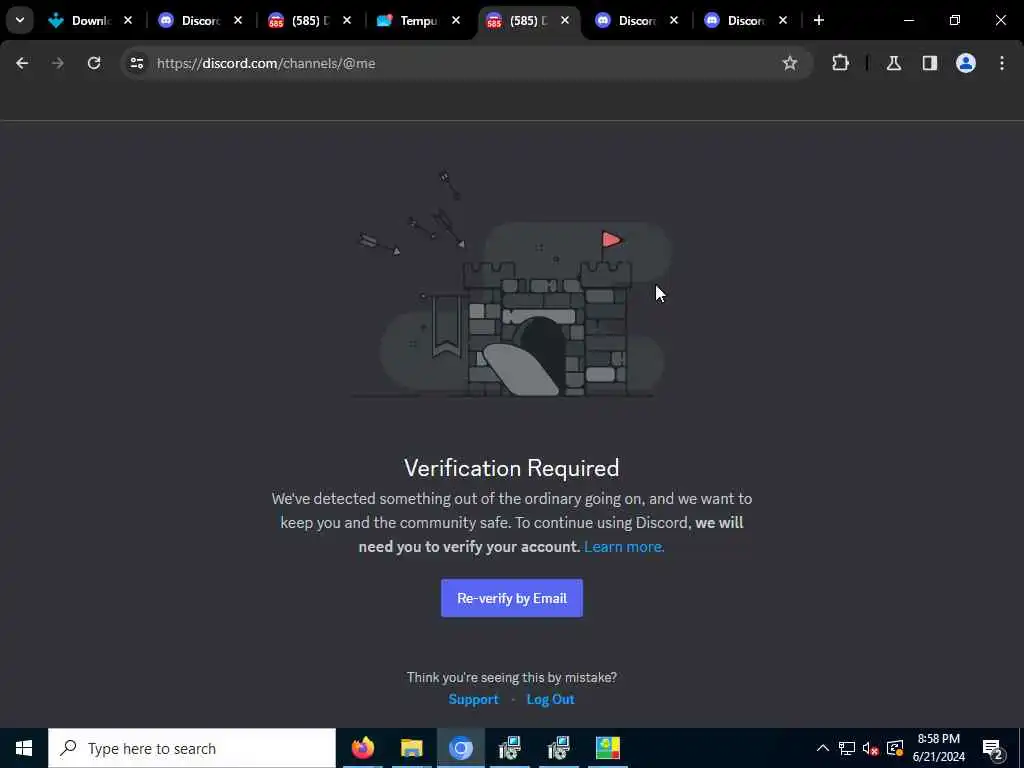1024x768 pixels.
Task: Open the Extensions puzzle icon
Action: 840,63
